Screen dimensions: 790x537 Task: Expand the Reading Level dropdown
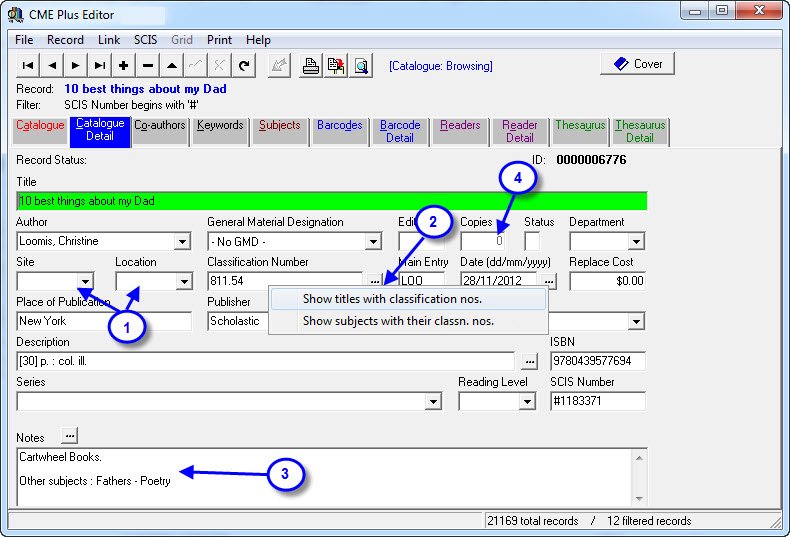(x=527, y=401)
